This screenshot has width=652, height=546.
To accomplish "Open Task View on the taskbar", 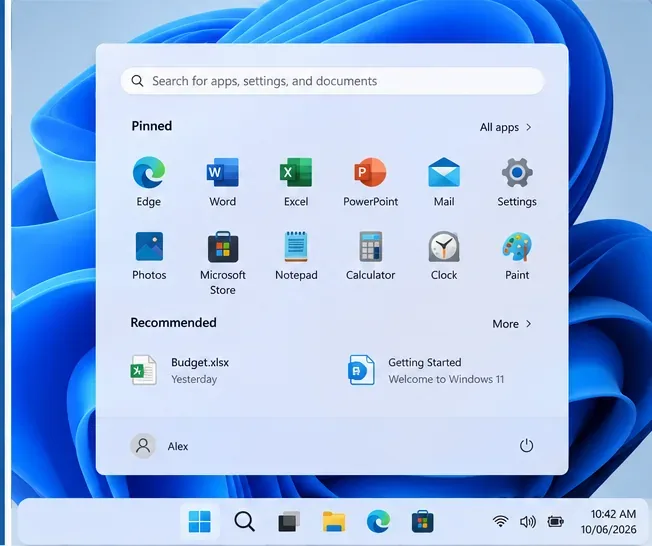I will coord(289,521).
